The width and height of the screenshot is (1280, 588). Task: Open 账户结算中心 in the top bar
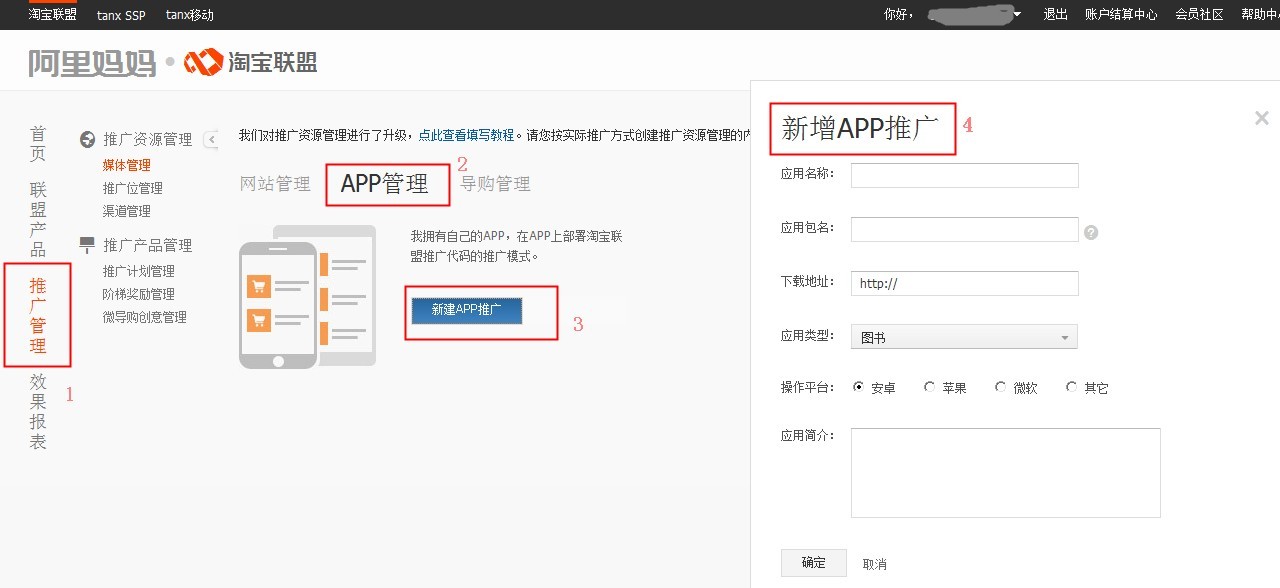1121,15
